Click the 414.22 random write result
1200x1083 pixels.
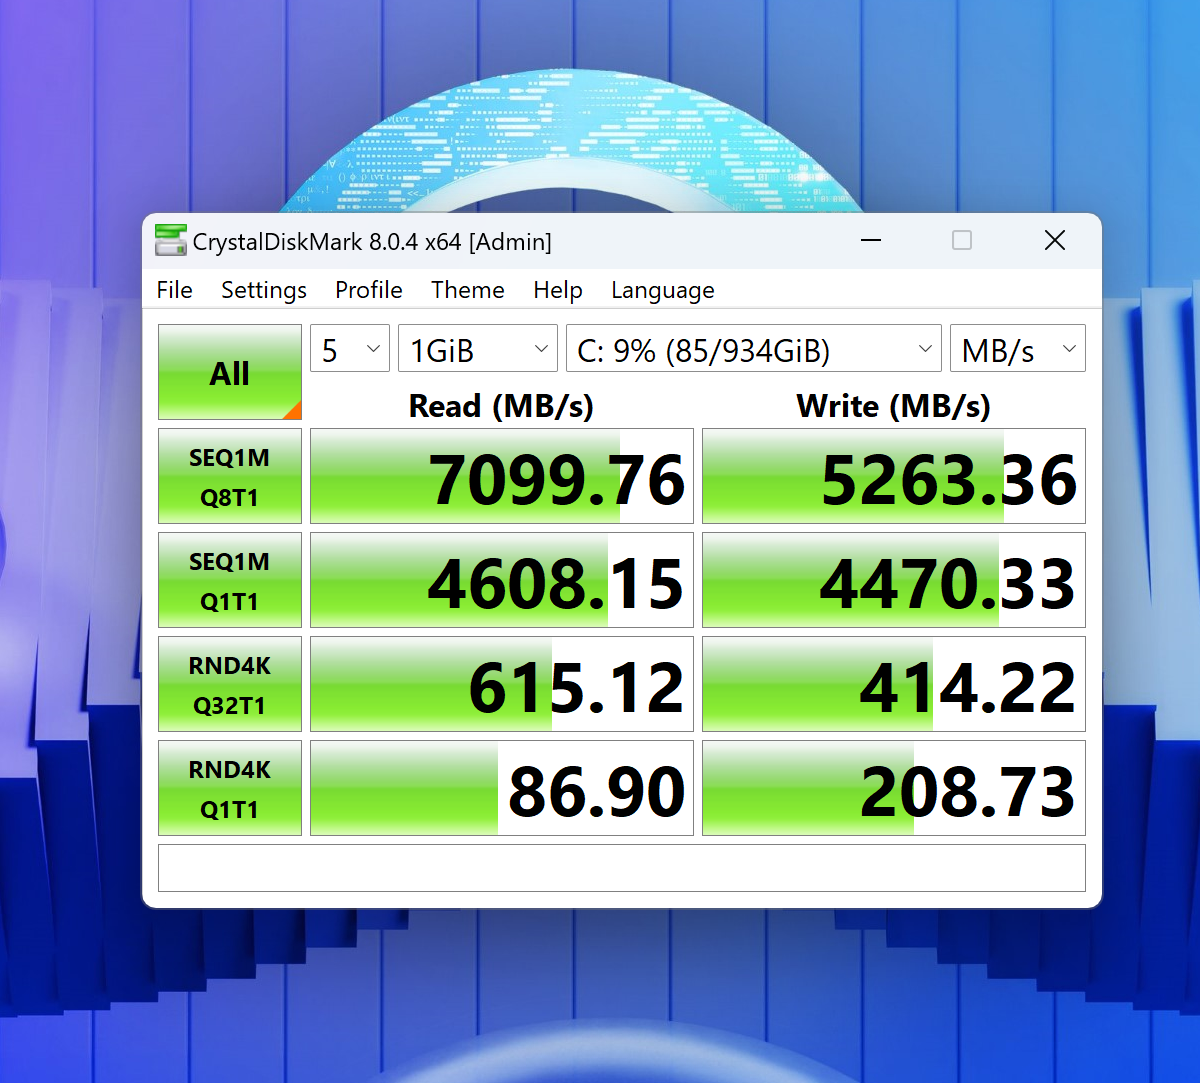pos(894,684)
